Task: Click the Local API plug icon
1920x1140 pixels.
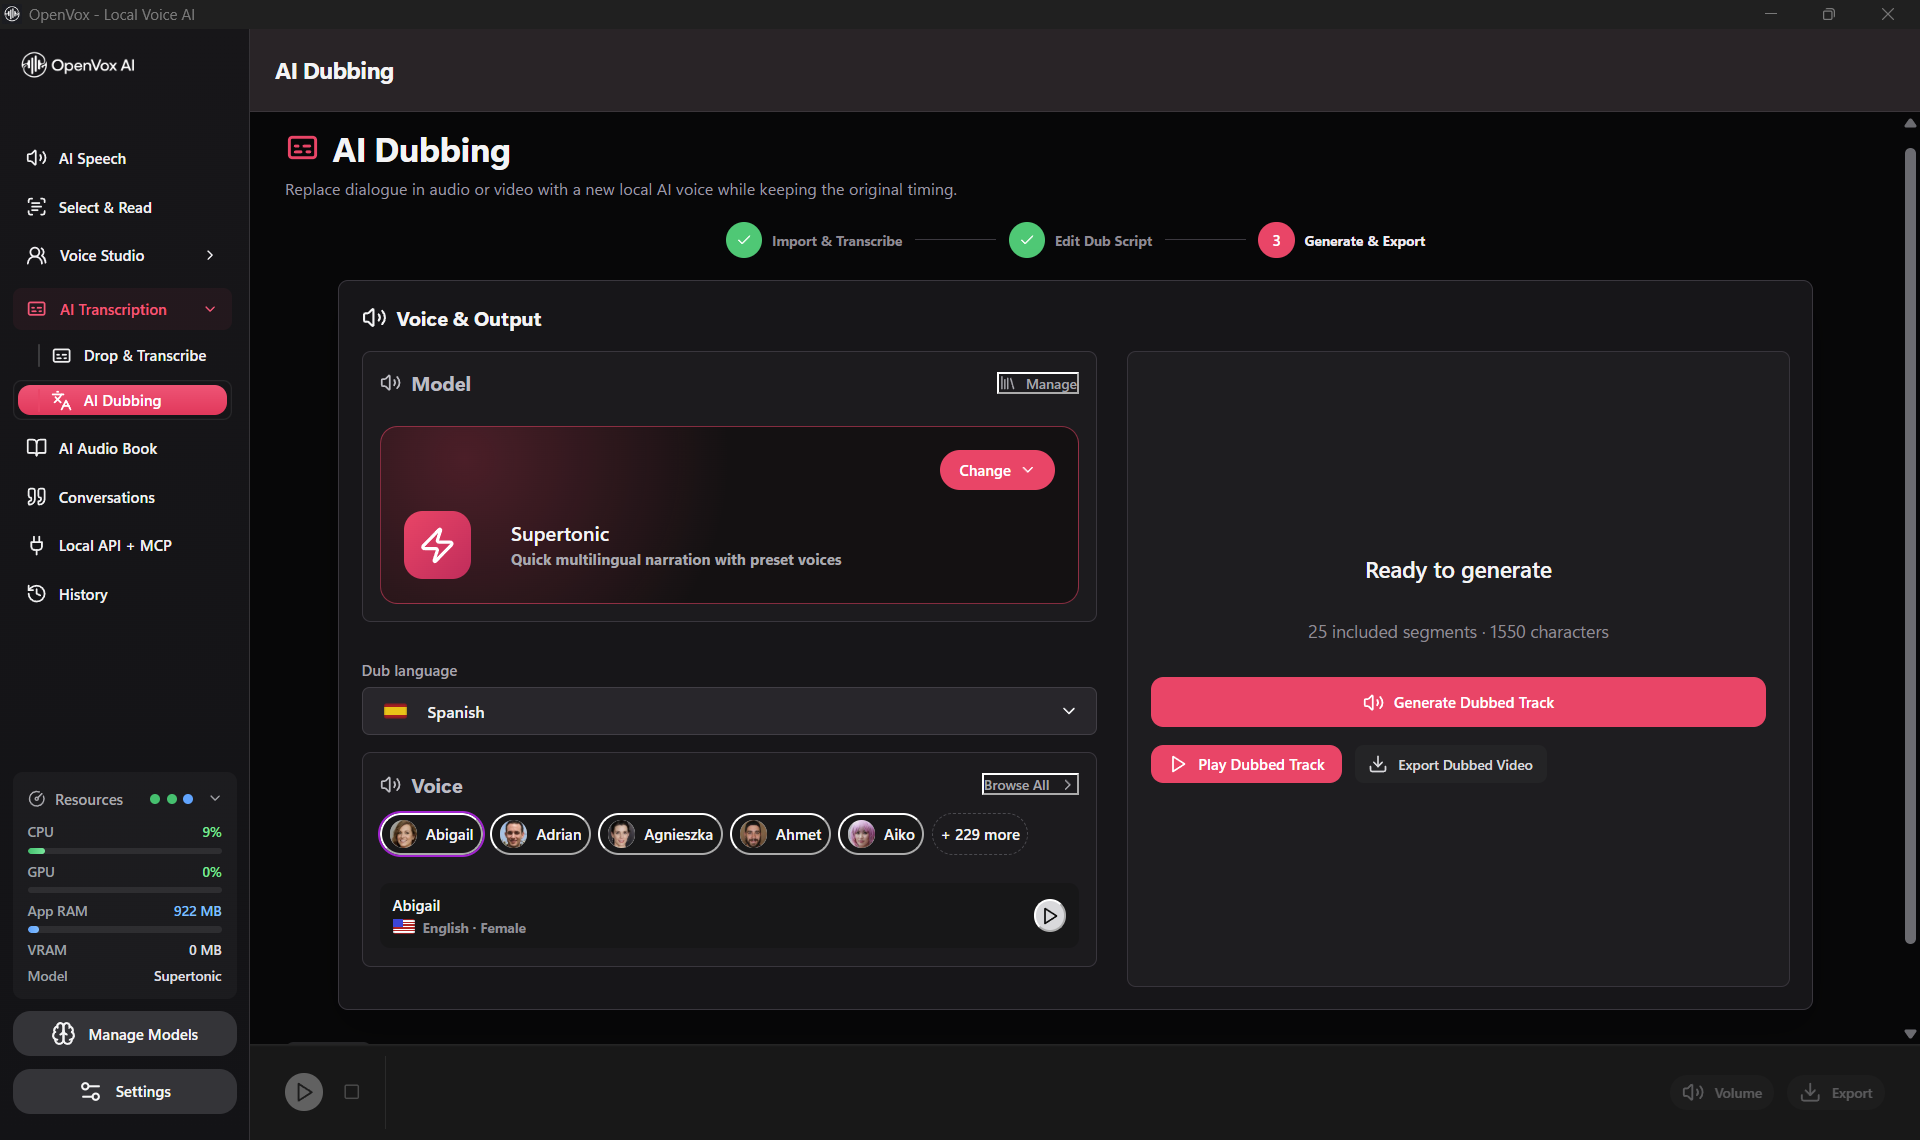Action: click(37, 545)
